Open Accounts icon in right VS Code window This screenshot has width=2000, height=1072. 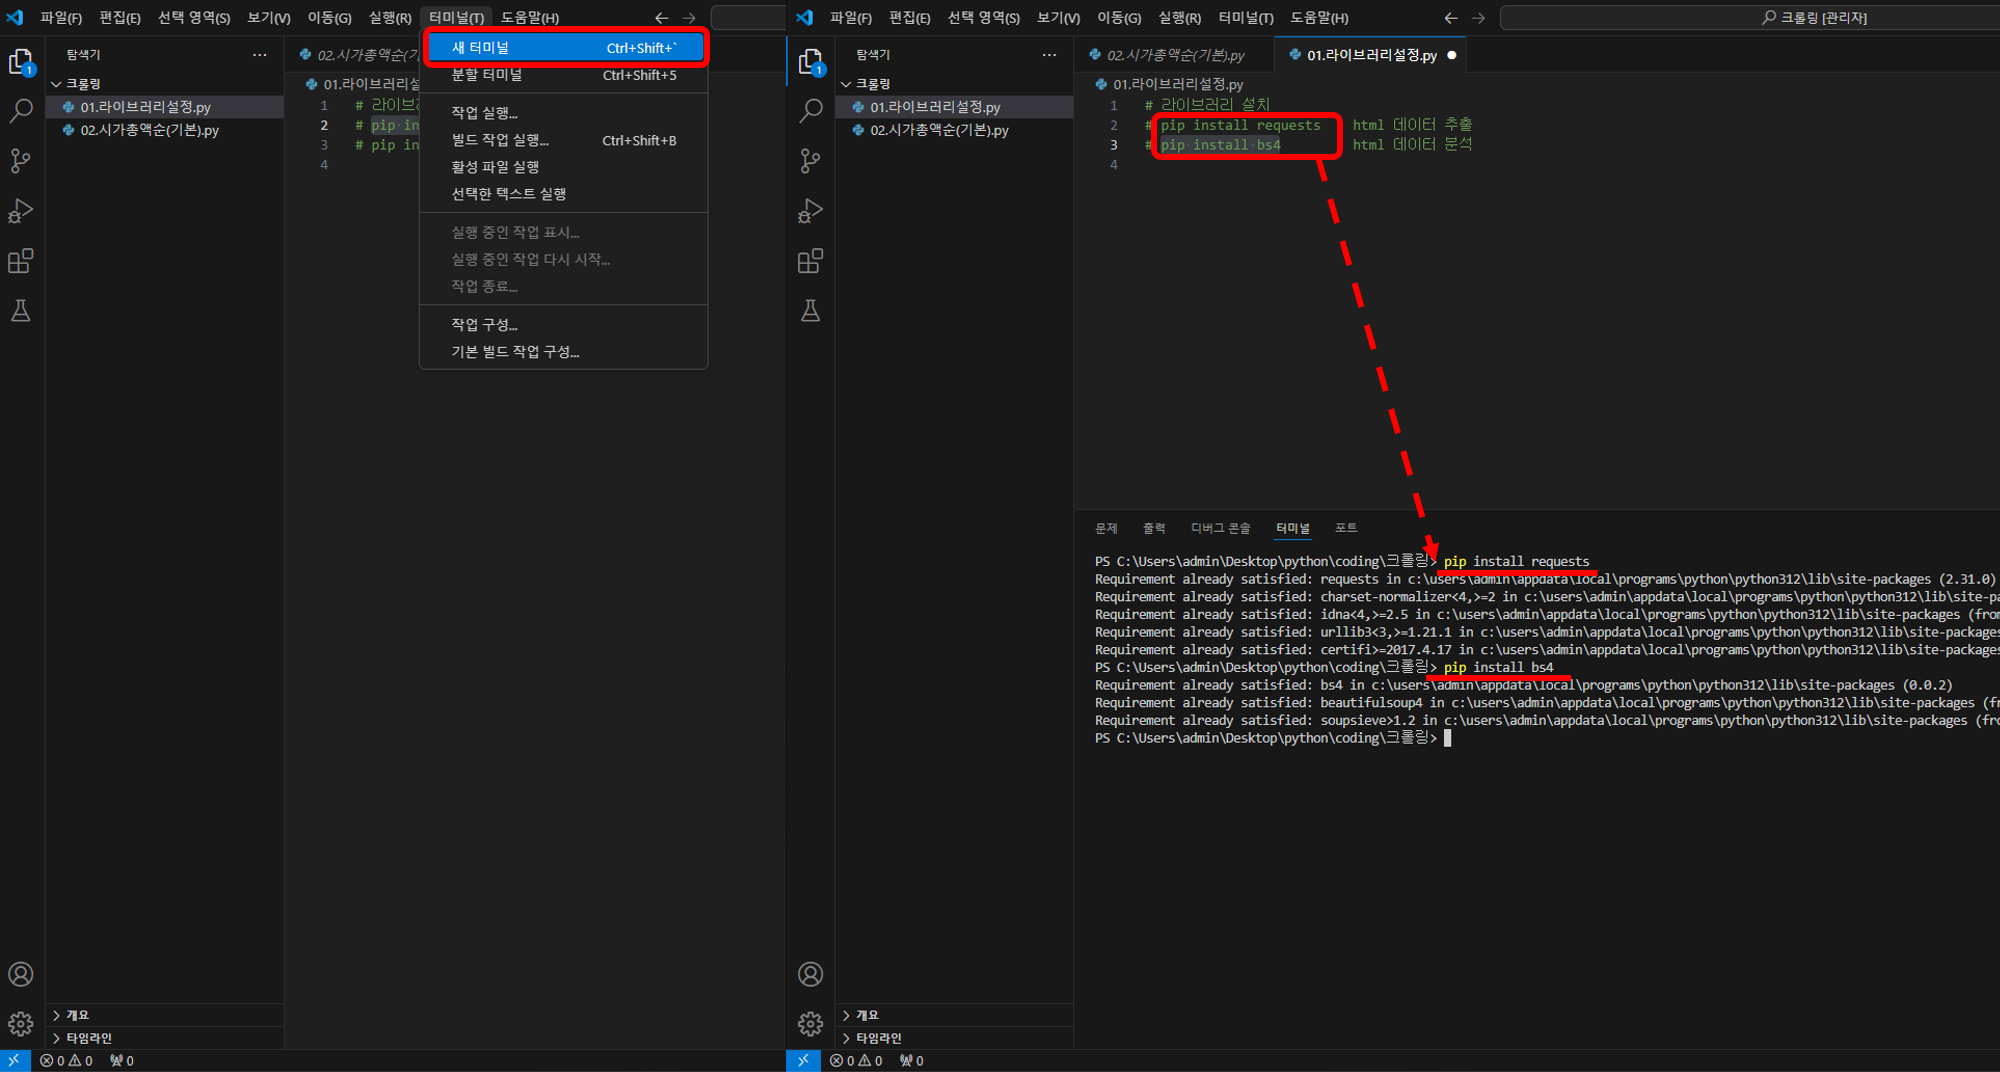[811, 974]
